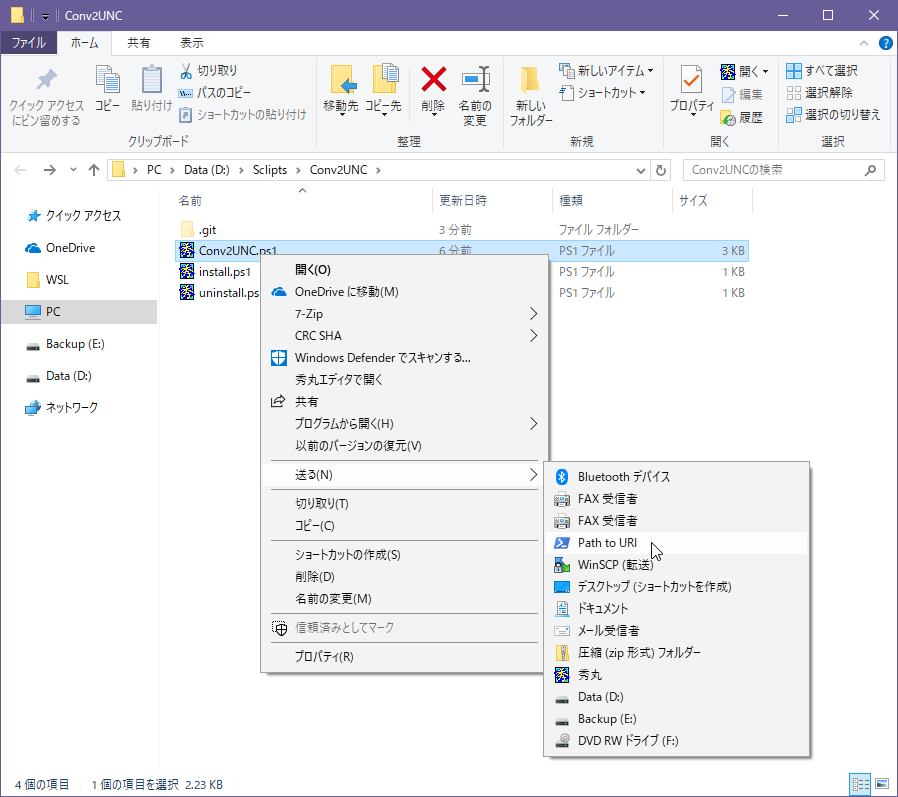This screenshot has width=898, height=797.
Task: Select OneDrive in the navigation pane
Action: click(70, 248)
